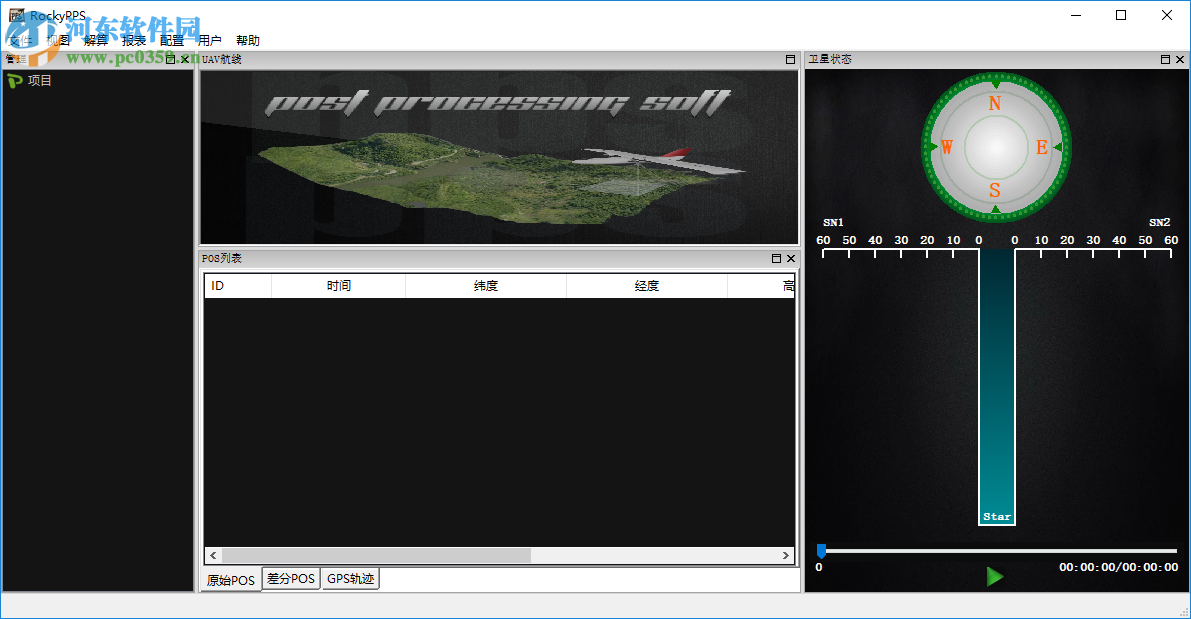Click the horizontal scrollbar thumb in POS list
The height and width of the screenshot is (619, 1191).
click(377, 555)
